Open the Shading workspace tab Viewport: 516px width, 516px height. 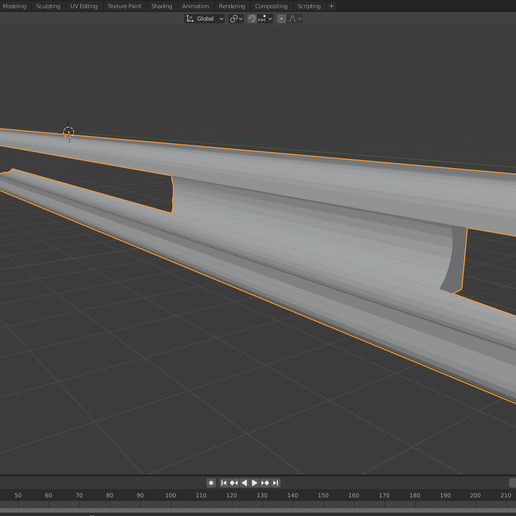coord(162,6)
